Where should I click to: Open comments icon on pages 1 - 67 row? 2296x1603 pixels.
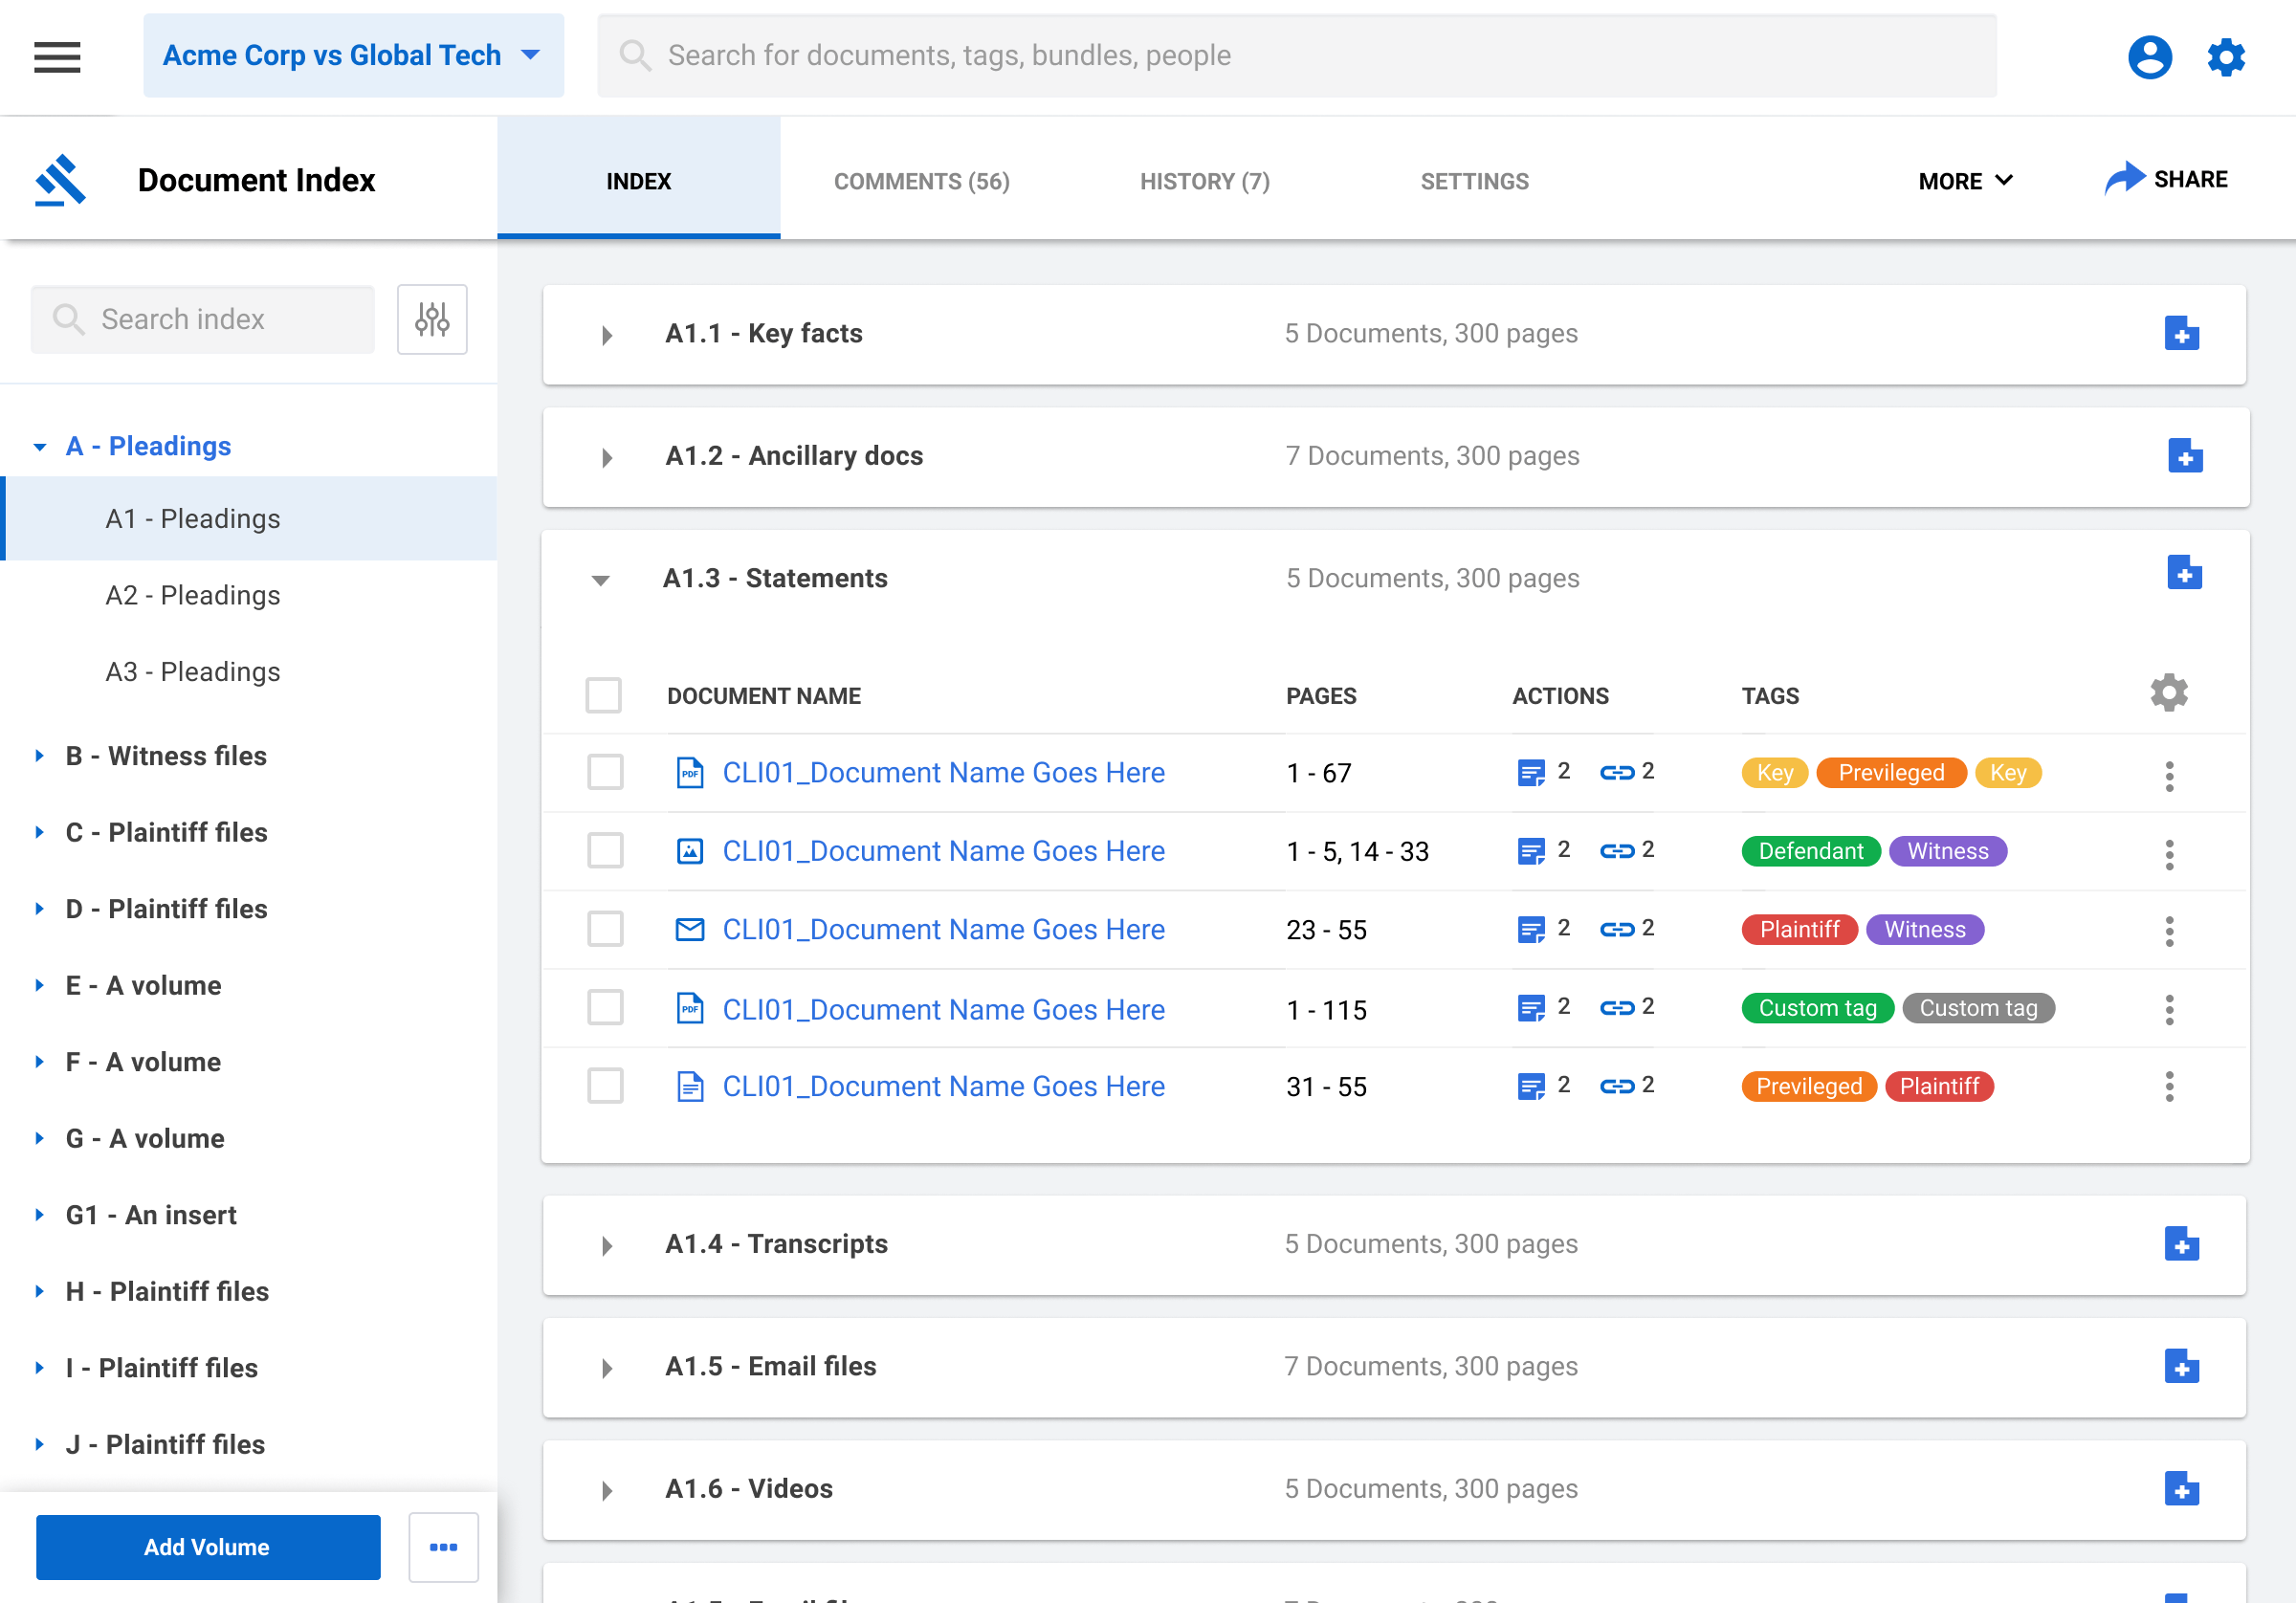(x=1530, y=773)
